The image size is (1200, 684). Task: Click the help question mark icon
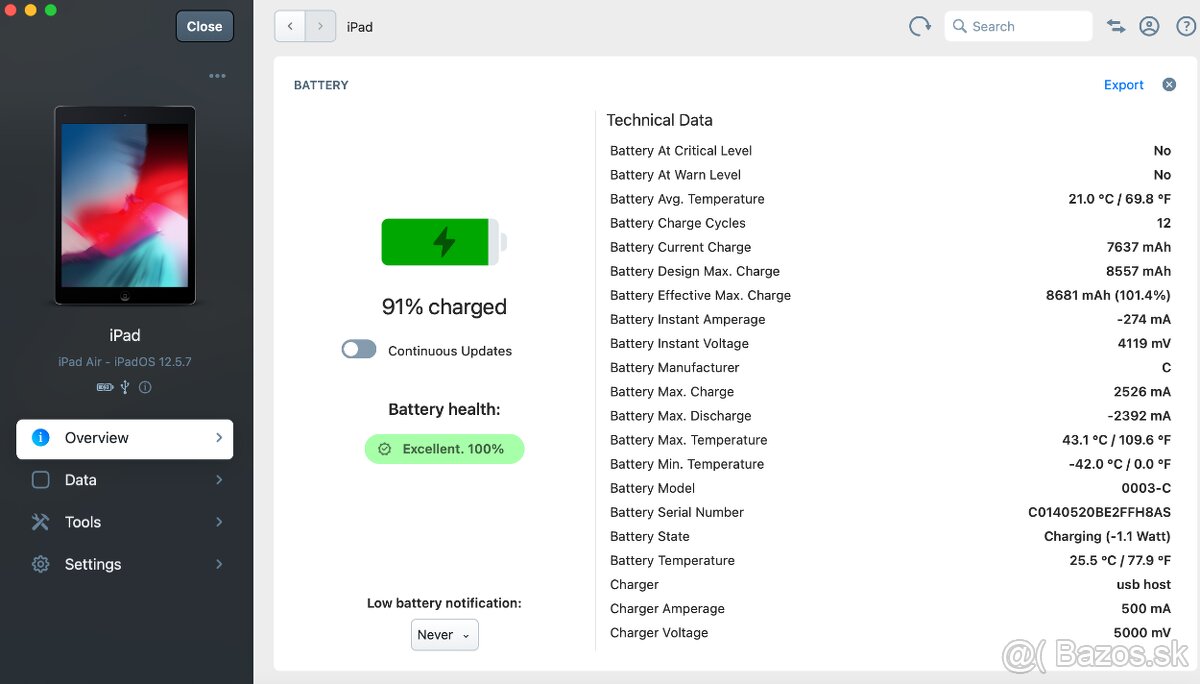click(1185, 27)
